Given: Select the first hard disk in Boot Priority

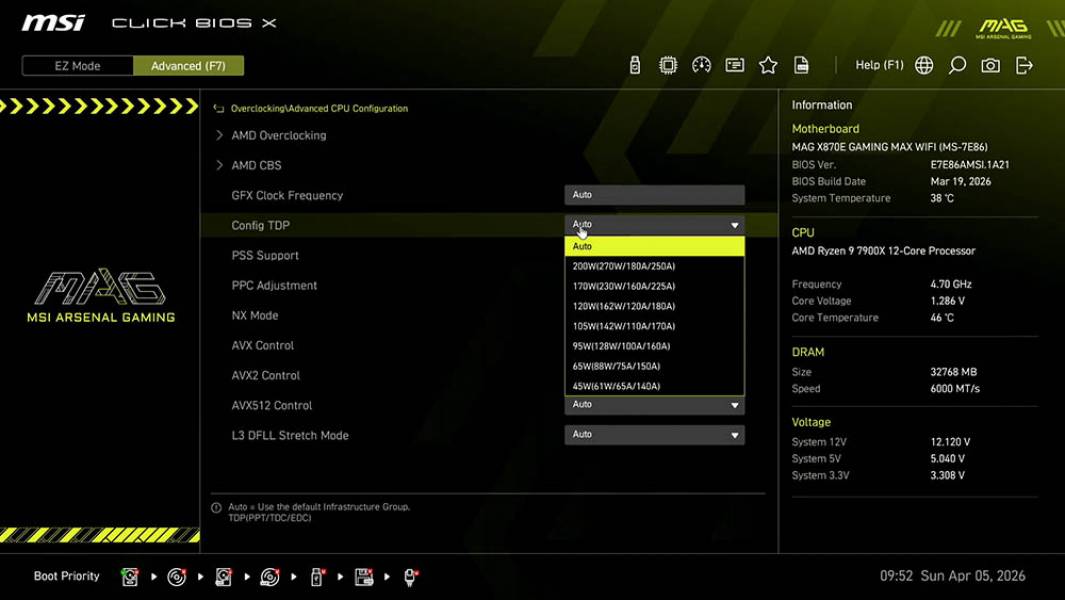Looking at the screenshot, I should click(x=131, y=576).
